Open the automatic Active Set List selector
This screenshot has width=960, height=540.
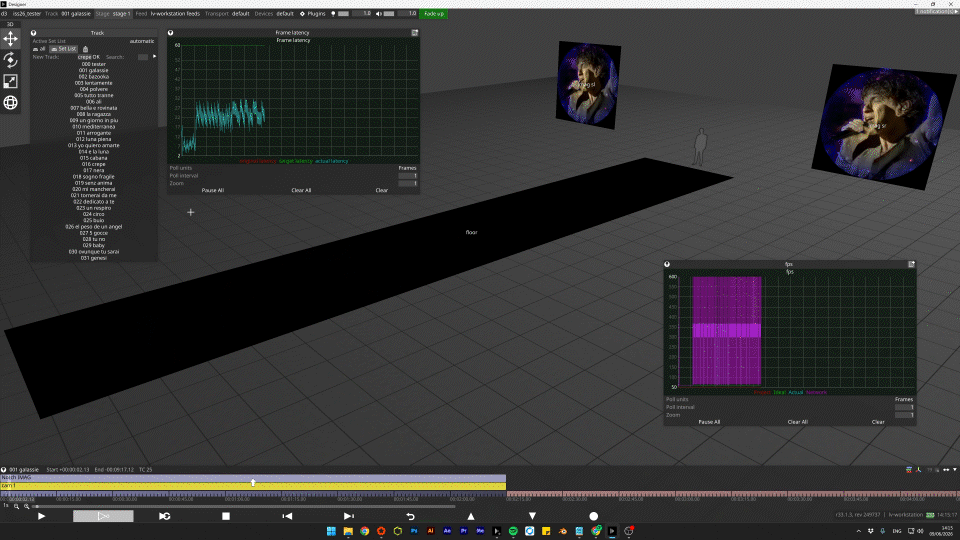pos(141,41)
